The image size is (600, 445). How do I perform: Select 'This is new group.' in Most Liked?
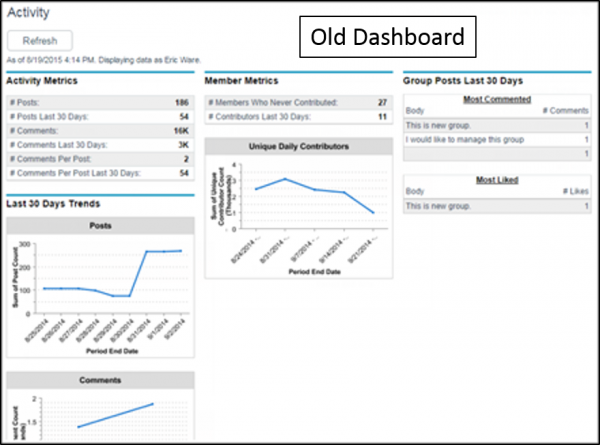497,206
